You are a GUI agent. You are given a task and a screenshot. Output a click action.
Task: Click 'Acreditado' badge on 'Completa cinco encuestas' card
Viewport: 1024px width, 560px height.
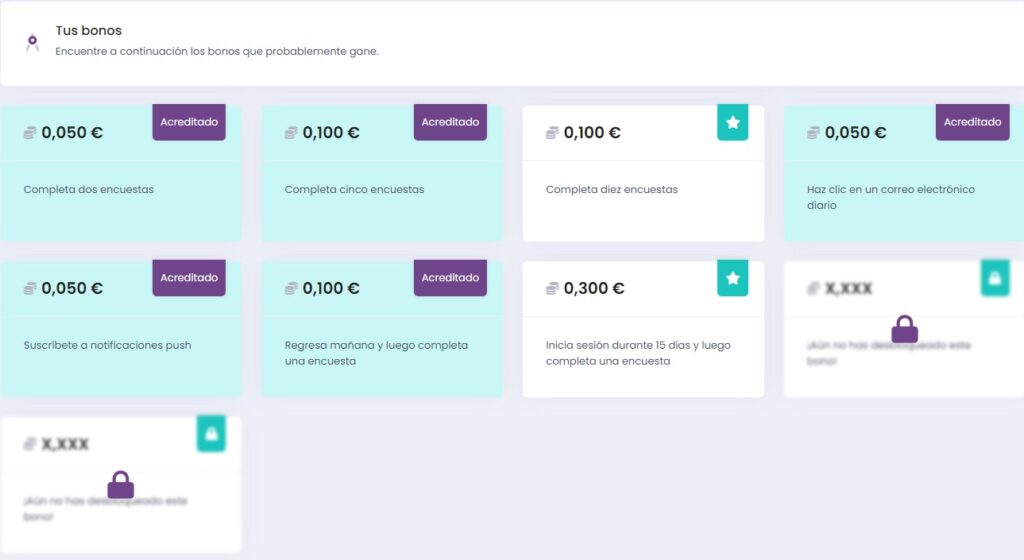(450, 122)
